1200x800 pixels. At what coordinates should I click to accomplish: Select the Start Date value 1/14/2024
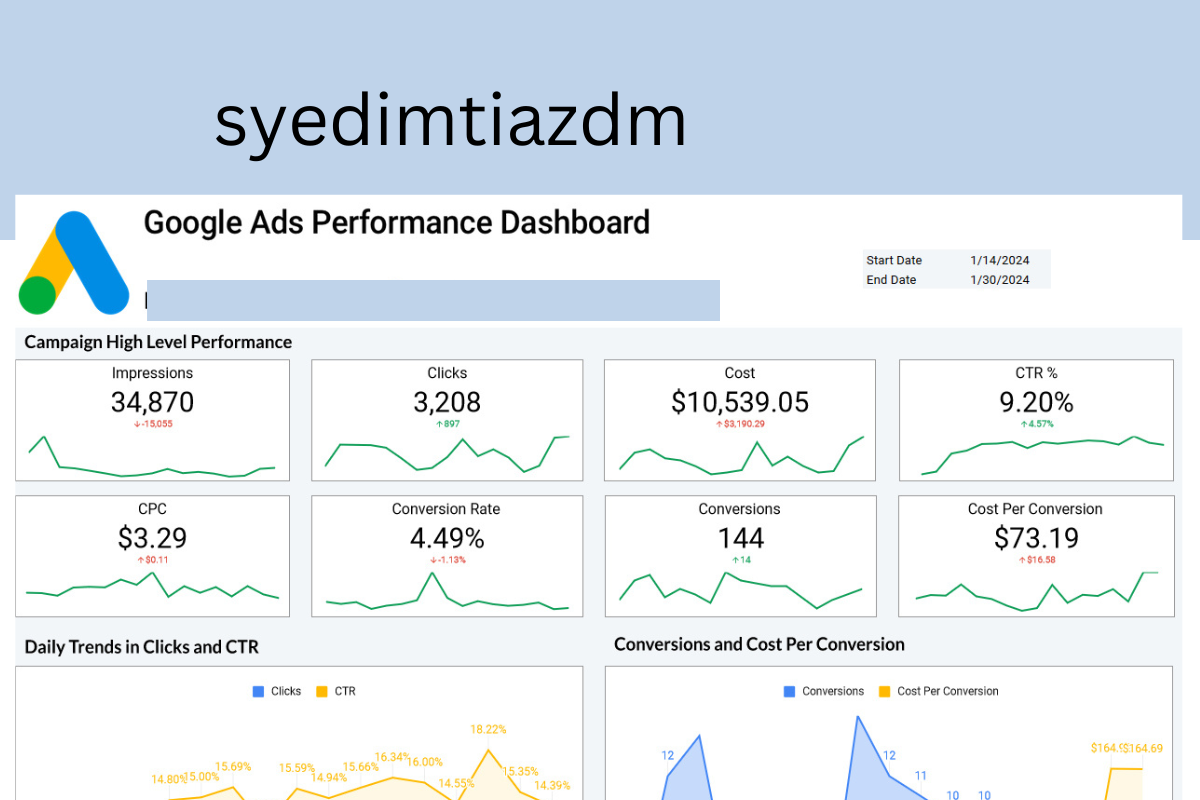(x=999, y=260)
